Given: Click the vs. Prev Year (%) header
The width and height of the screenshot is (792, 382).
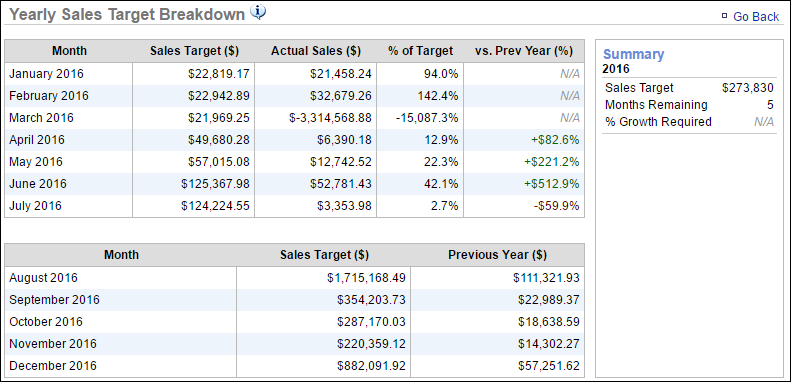Looking at the screenshot, I should pos(524,51).
